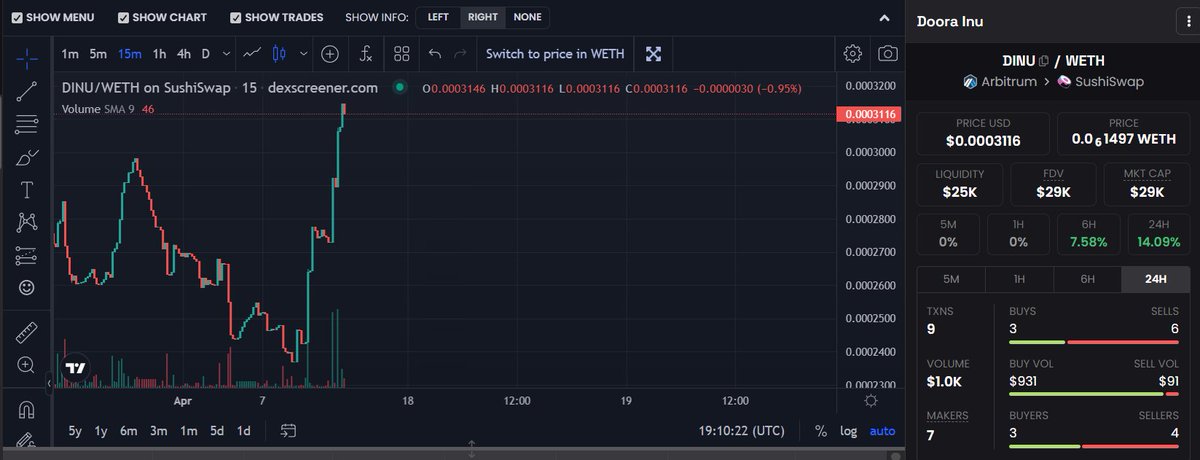Select the zoom in tool
The width and height of the screenshot is (1200, 460).
coord(27,365)
